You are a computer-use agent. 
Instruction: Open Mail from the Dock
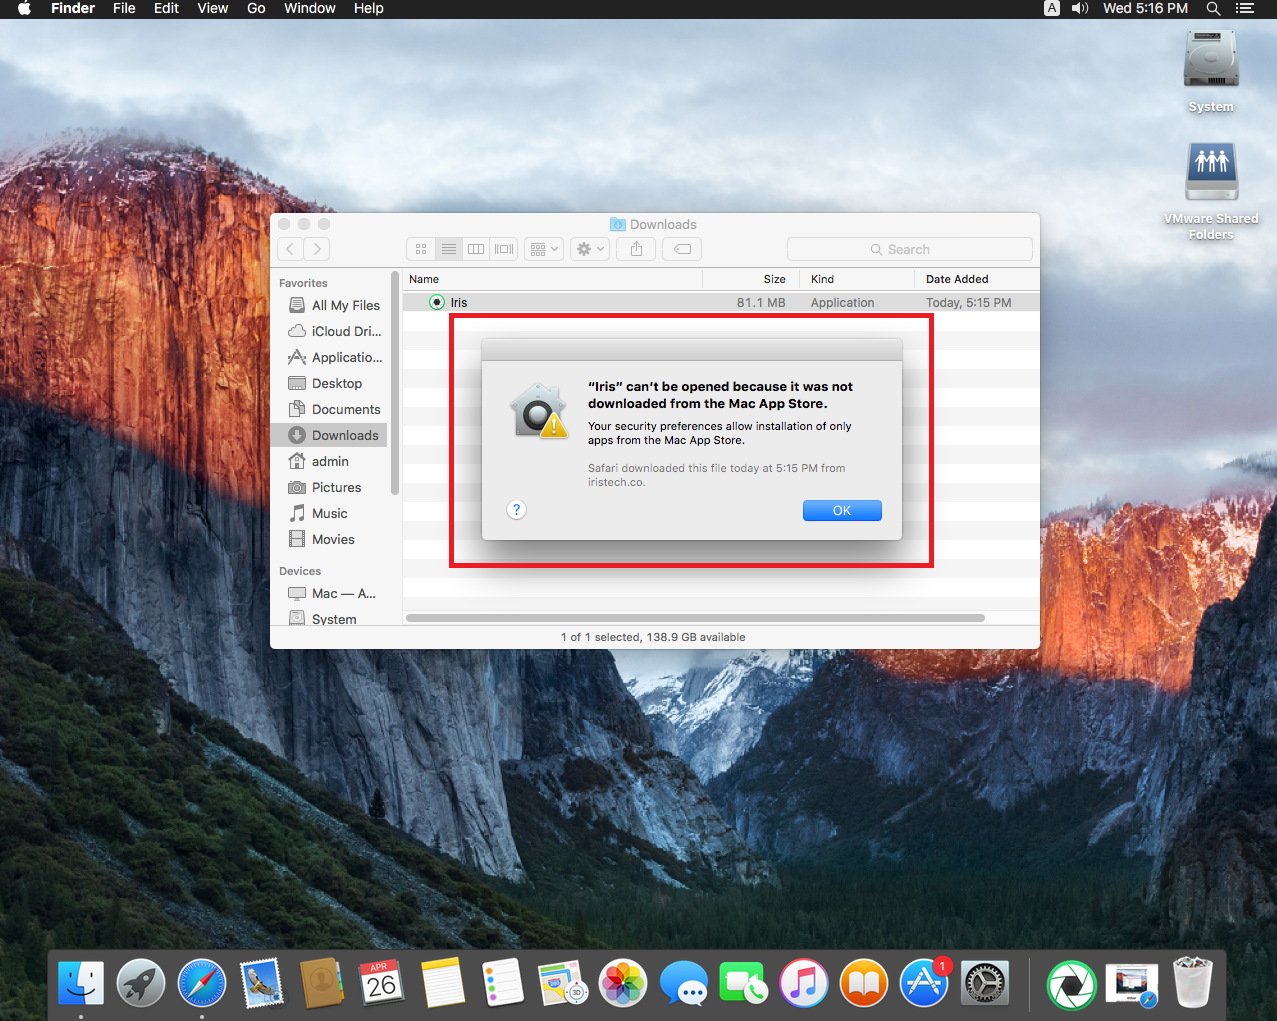(262, 983)
